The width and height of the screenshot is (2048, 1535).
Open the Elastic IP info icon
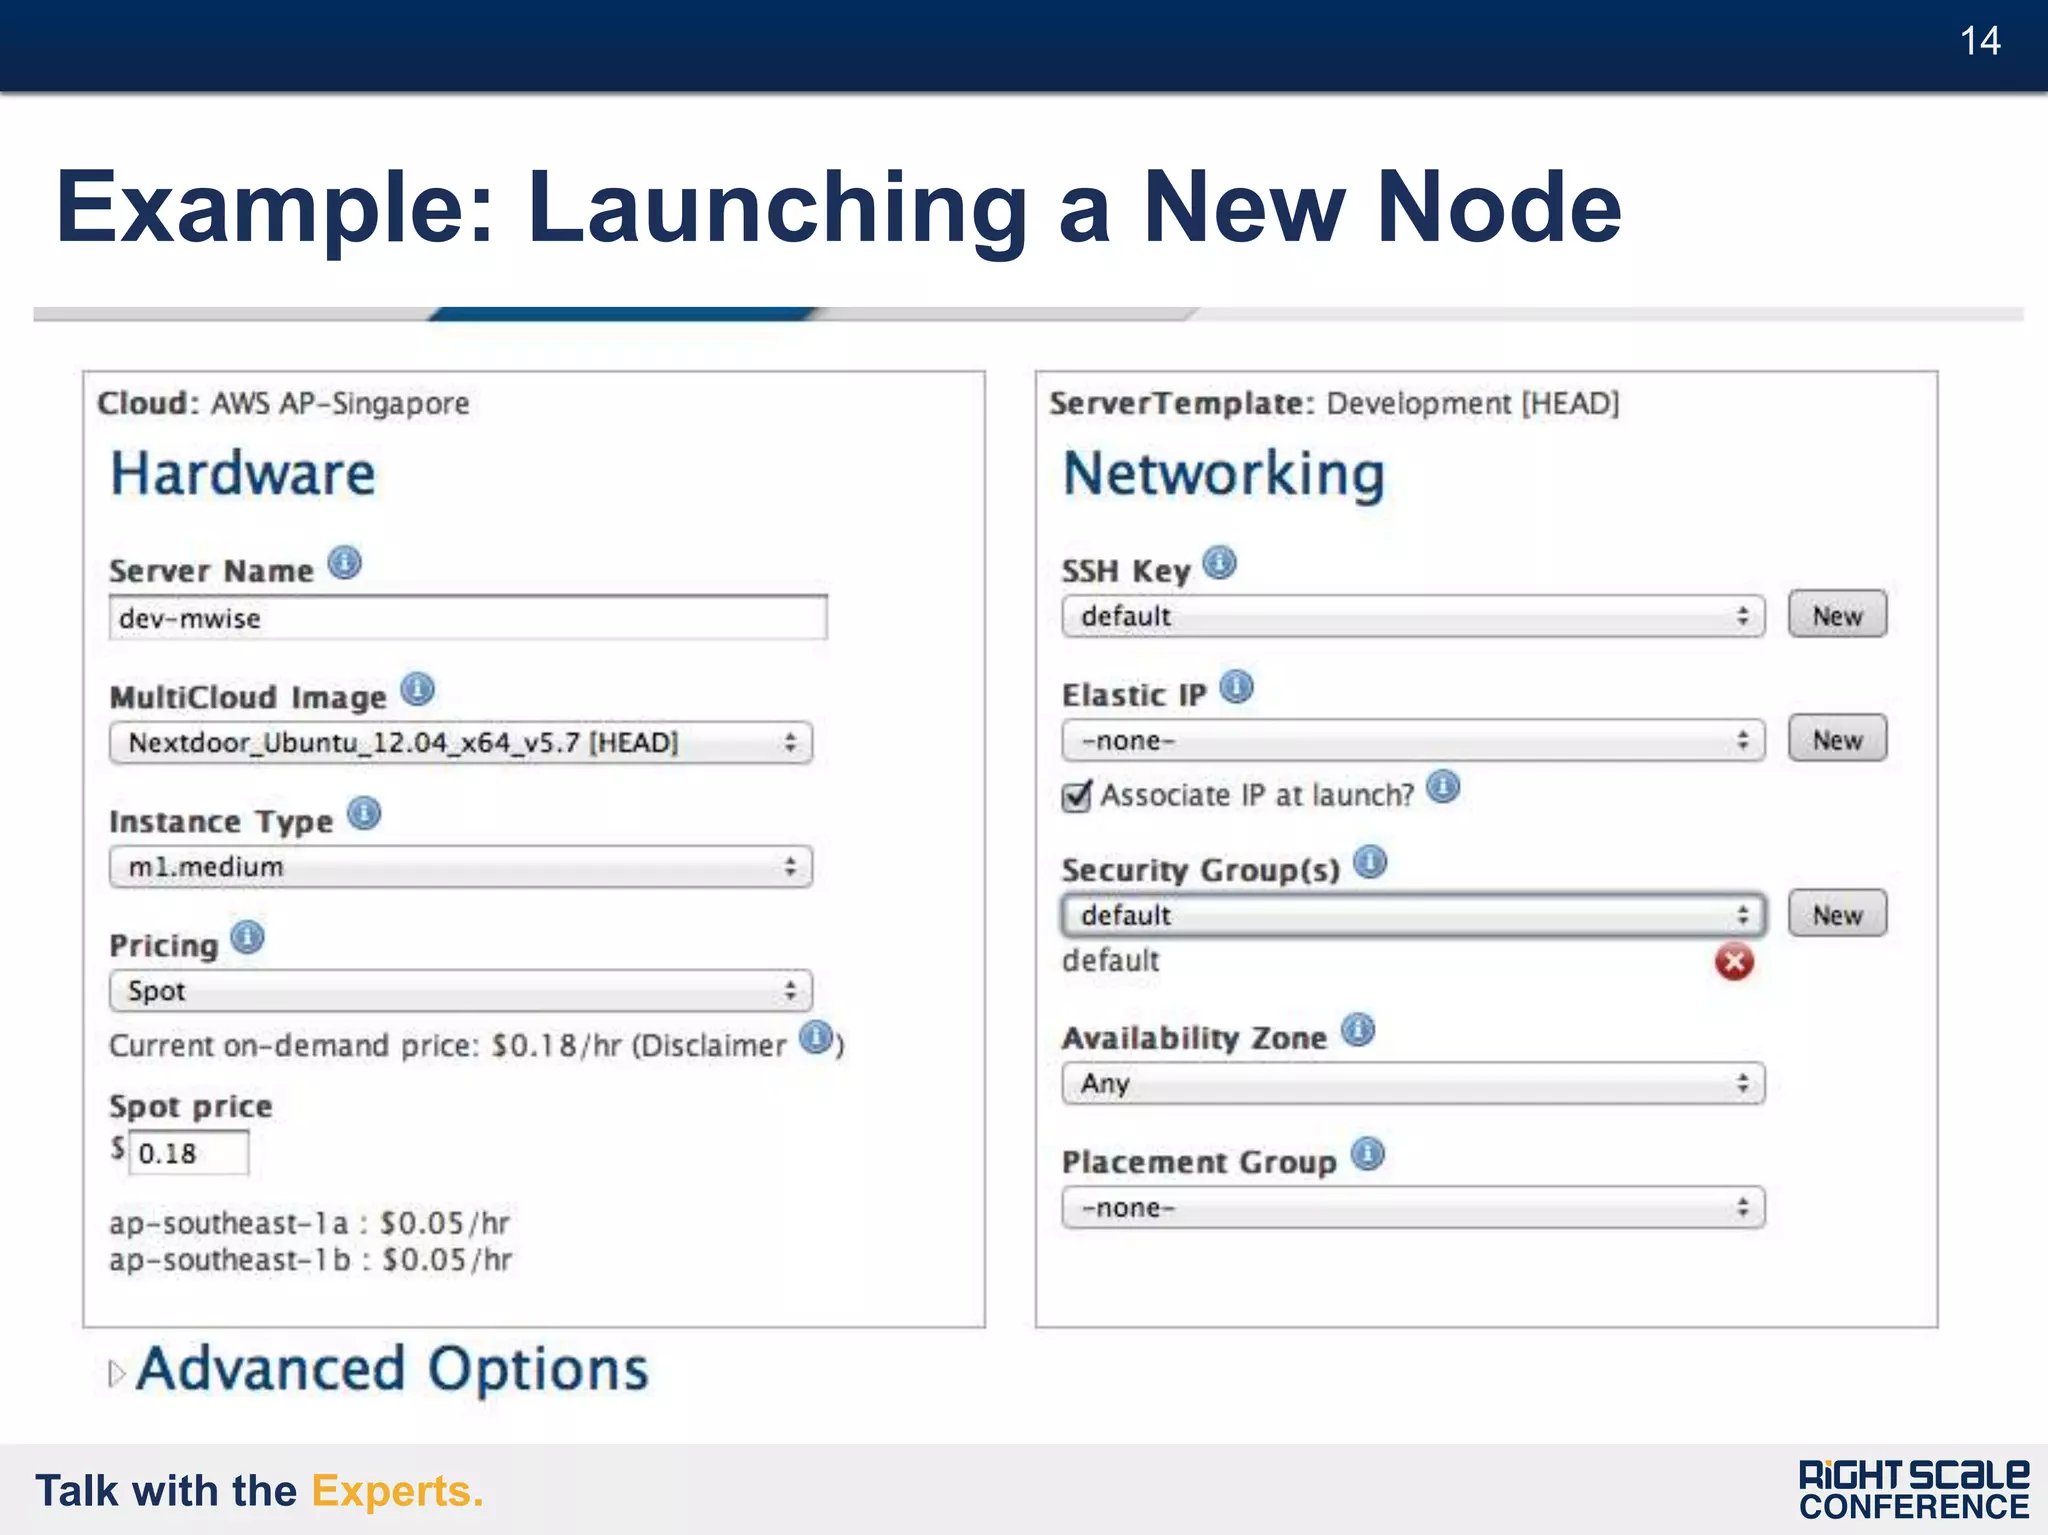[x=1236, y=687]
